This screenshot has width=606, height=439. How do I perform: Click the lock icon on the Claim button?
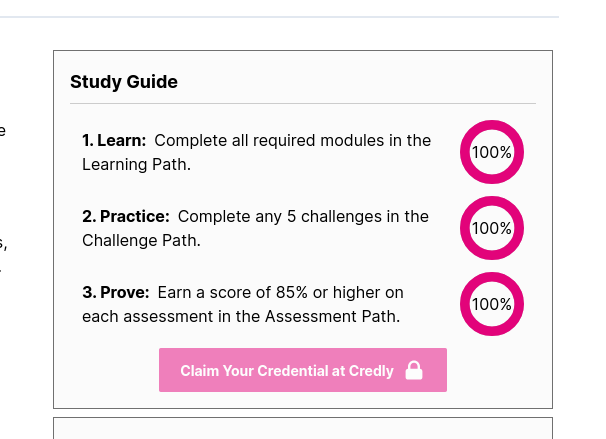click(414, 371)
